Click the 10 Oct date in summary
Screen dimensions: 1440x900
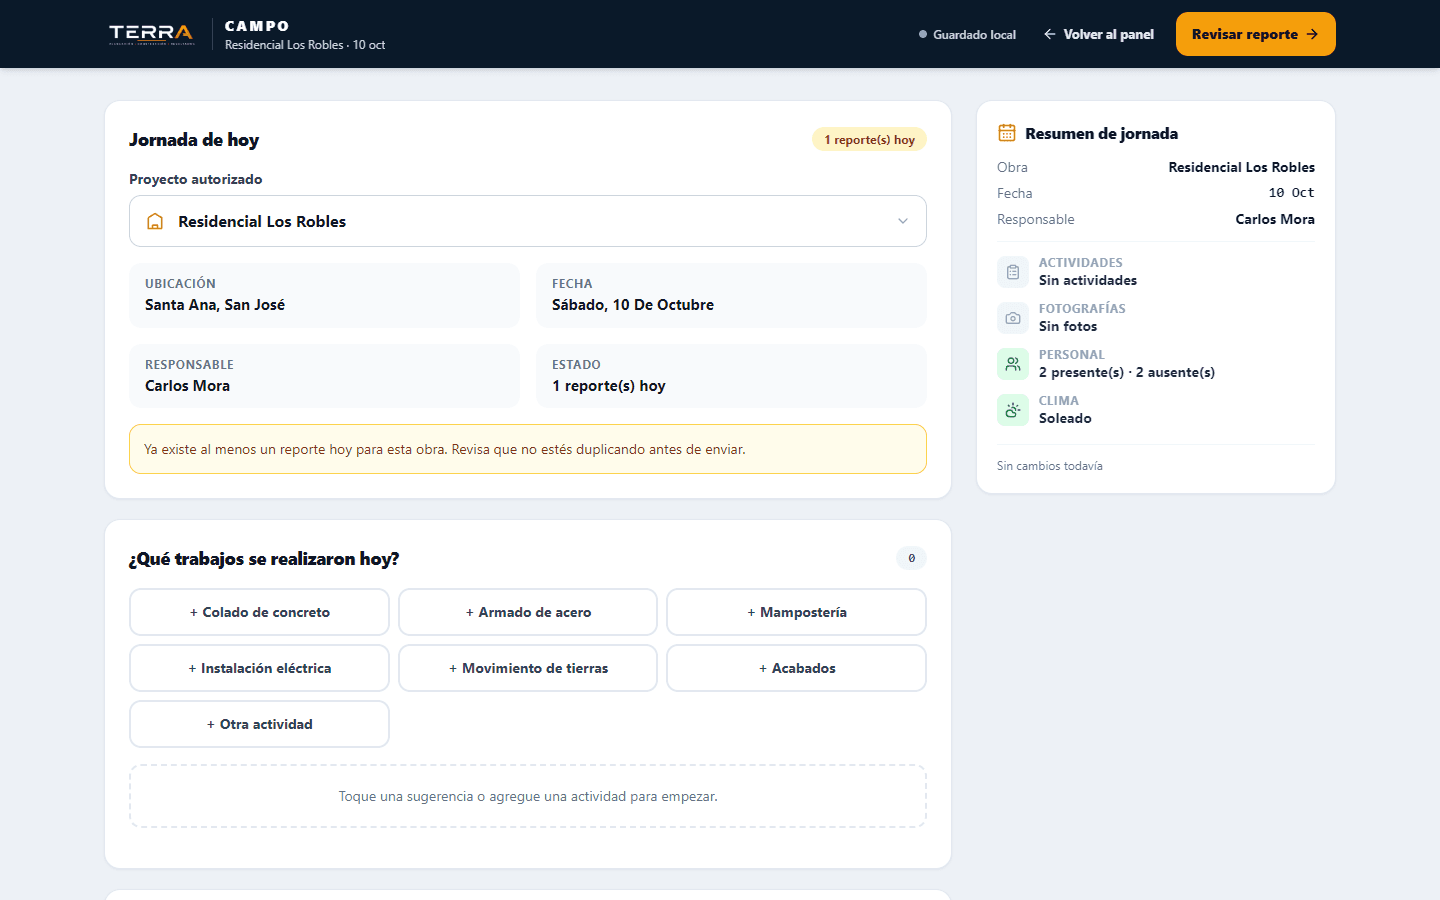tap(1292, 193)
